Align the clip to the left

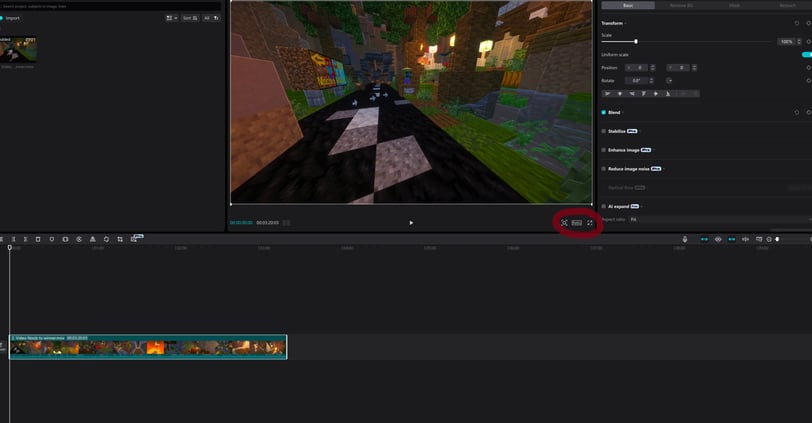click(607, 94)
